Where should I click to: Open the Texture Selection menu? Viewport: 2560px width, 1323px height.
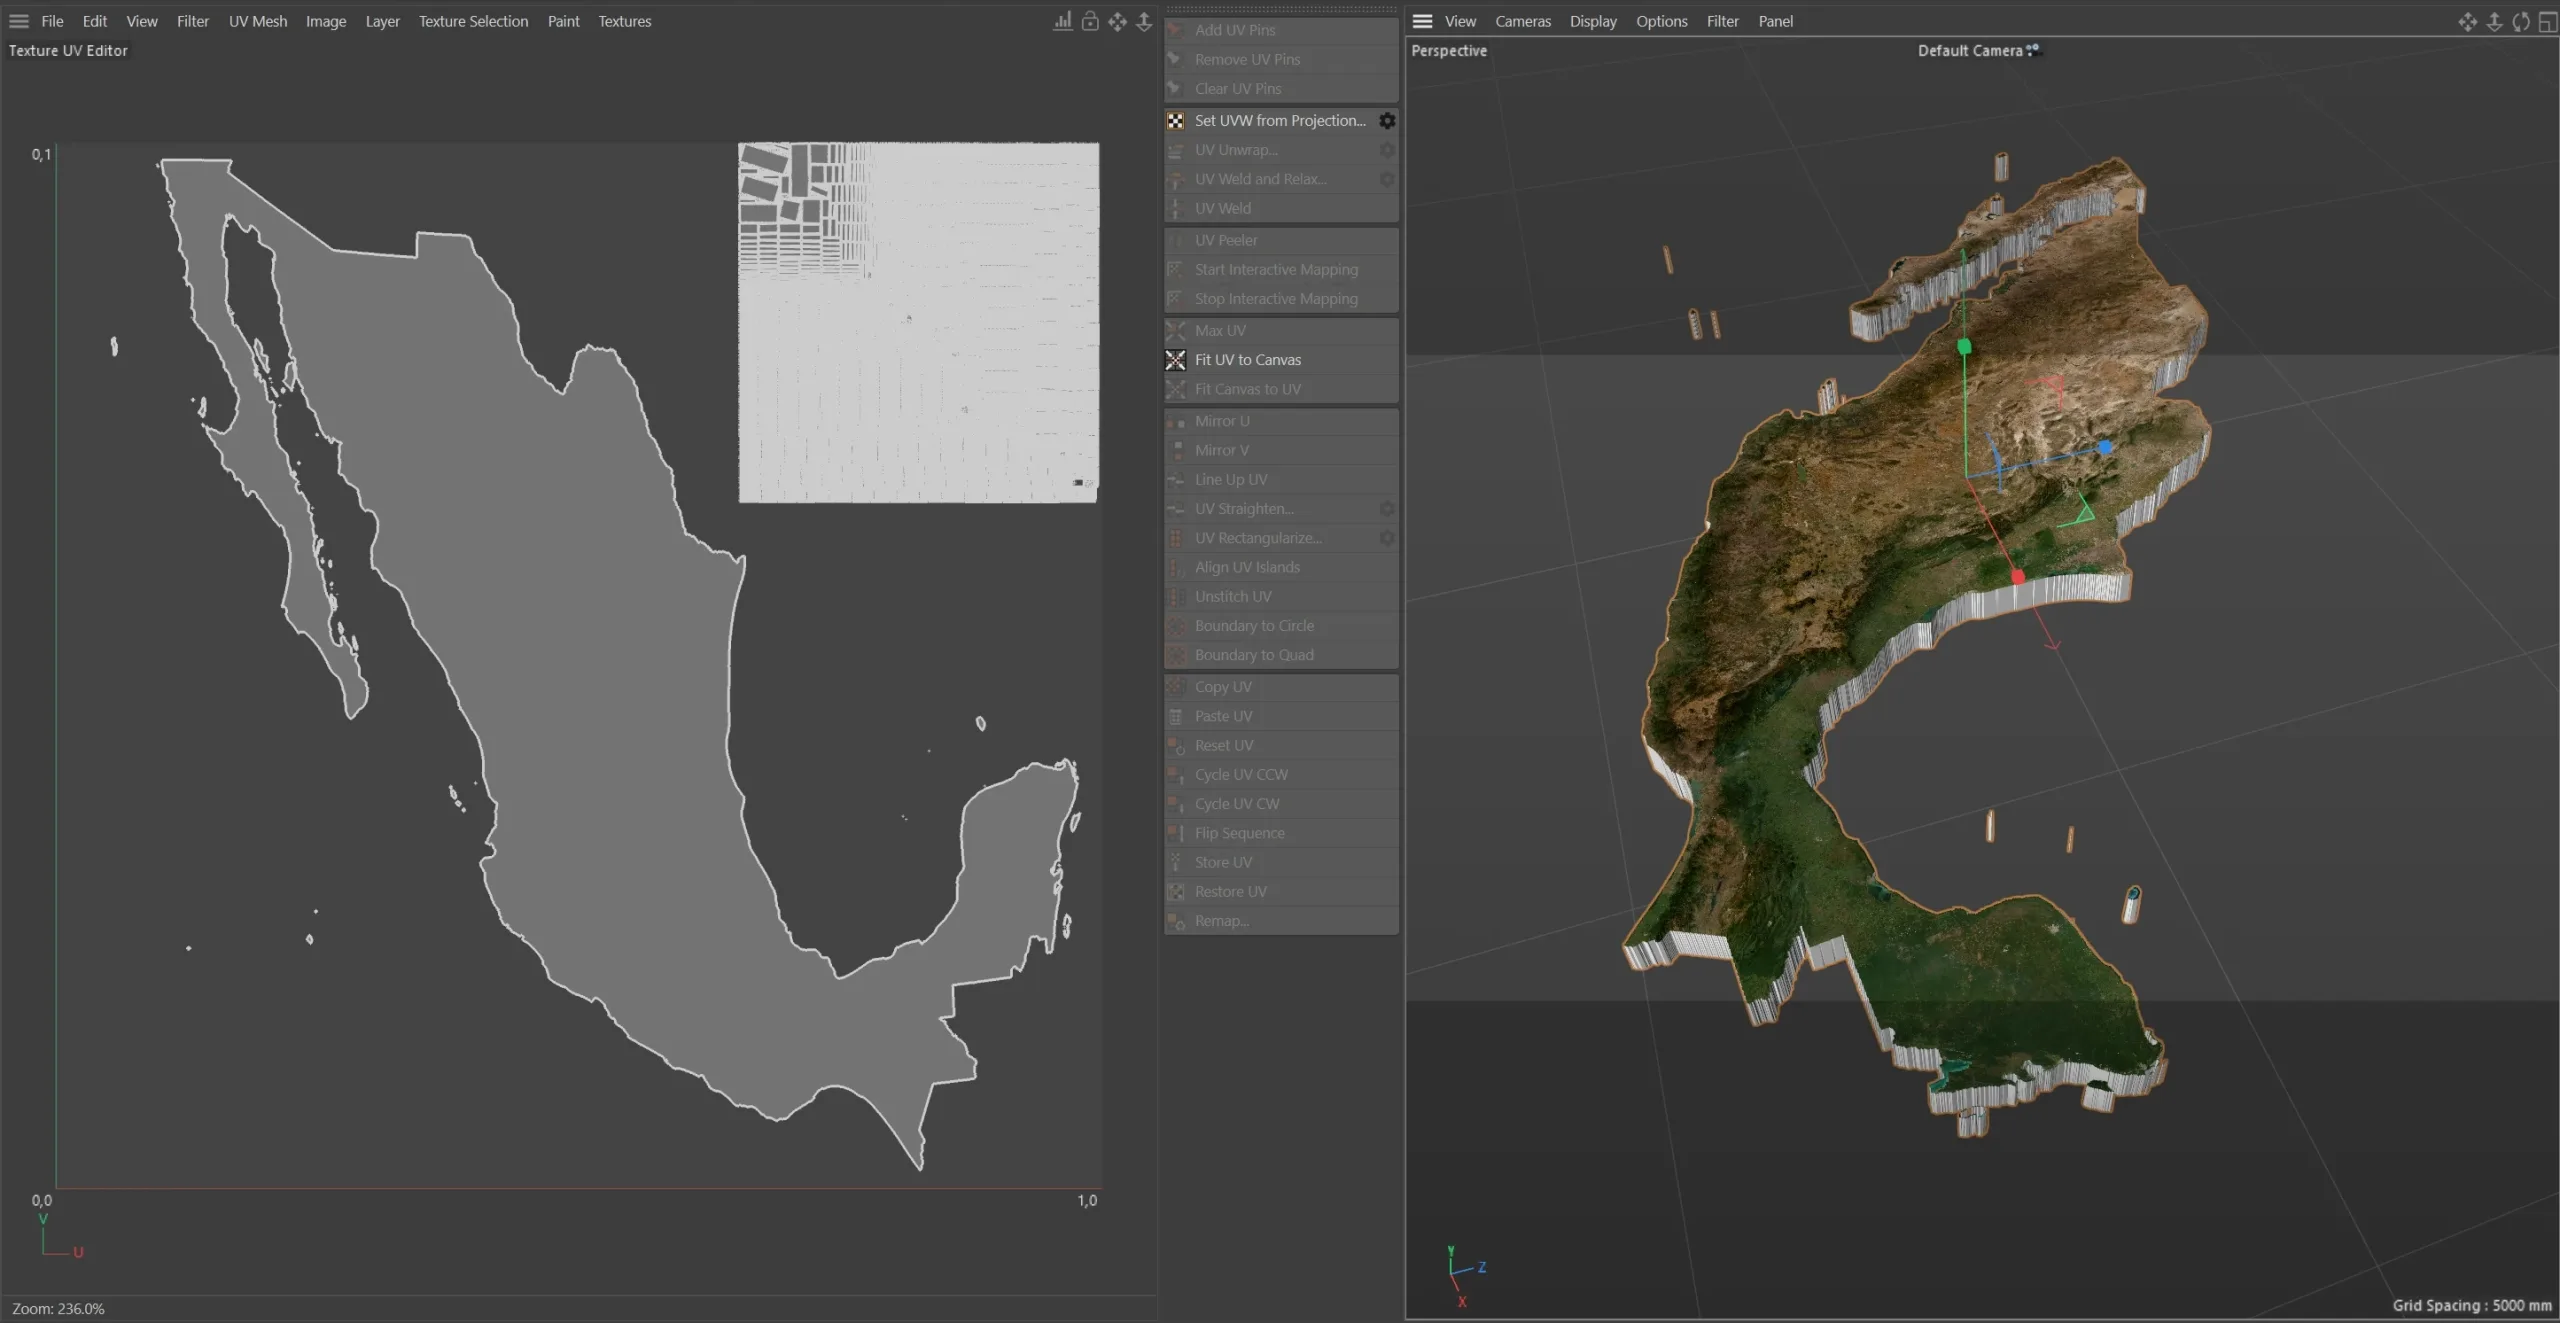click(473, 21)
